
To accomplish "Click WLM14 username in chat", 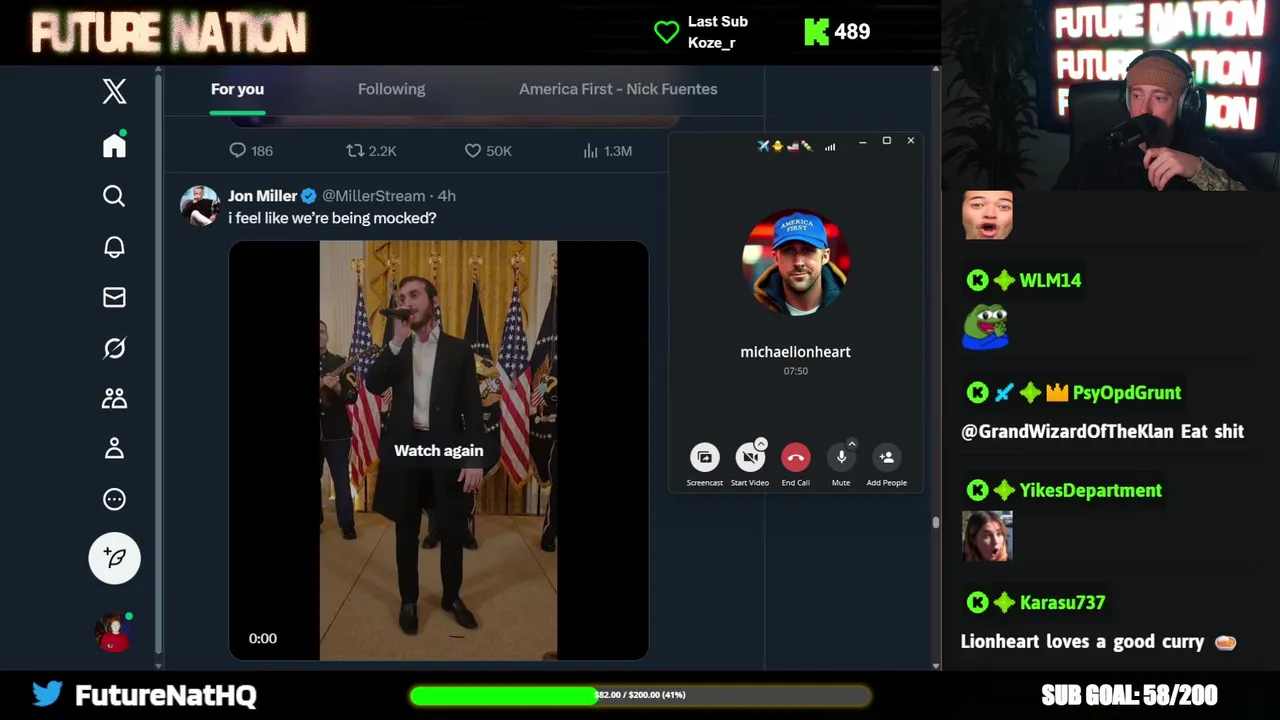I will pyautogui.click(x=1050, y=281).
